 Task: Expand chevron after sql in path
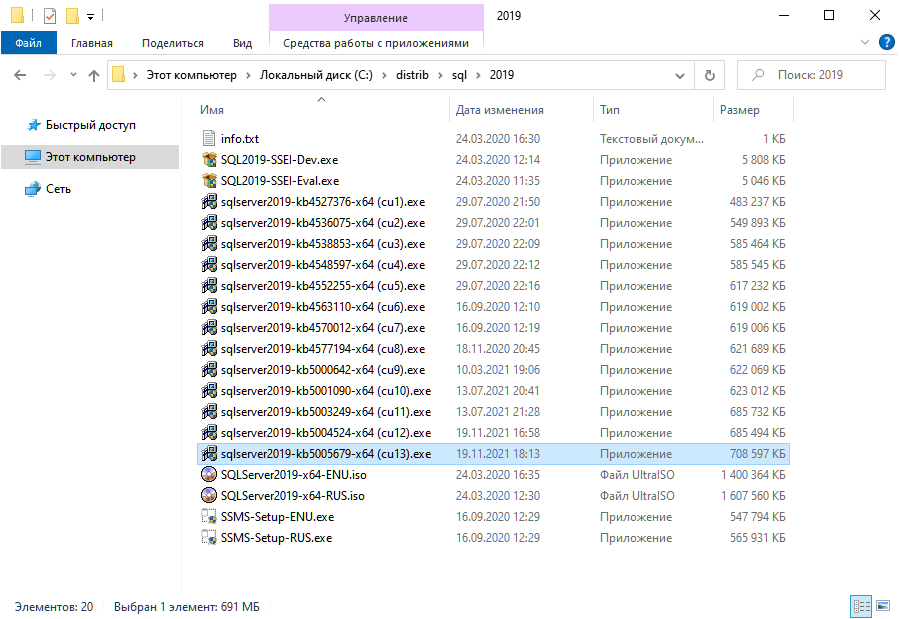click(478, 75)
